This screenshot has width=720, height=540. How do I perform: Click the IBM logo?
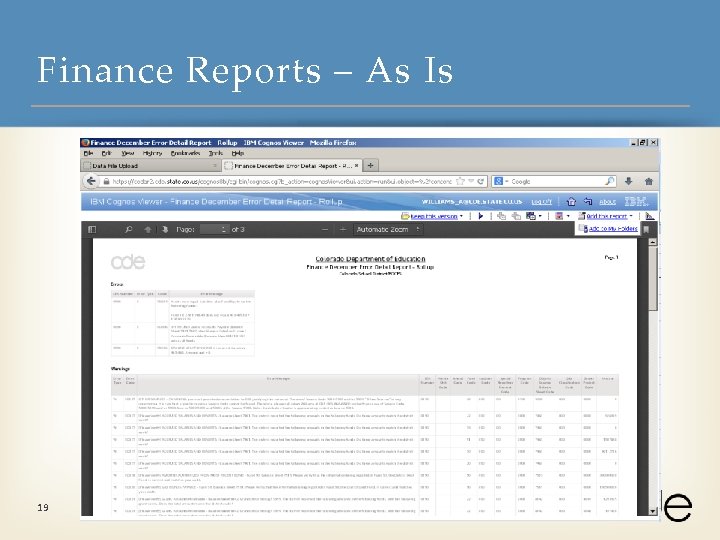636,201
